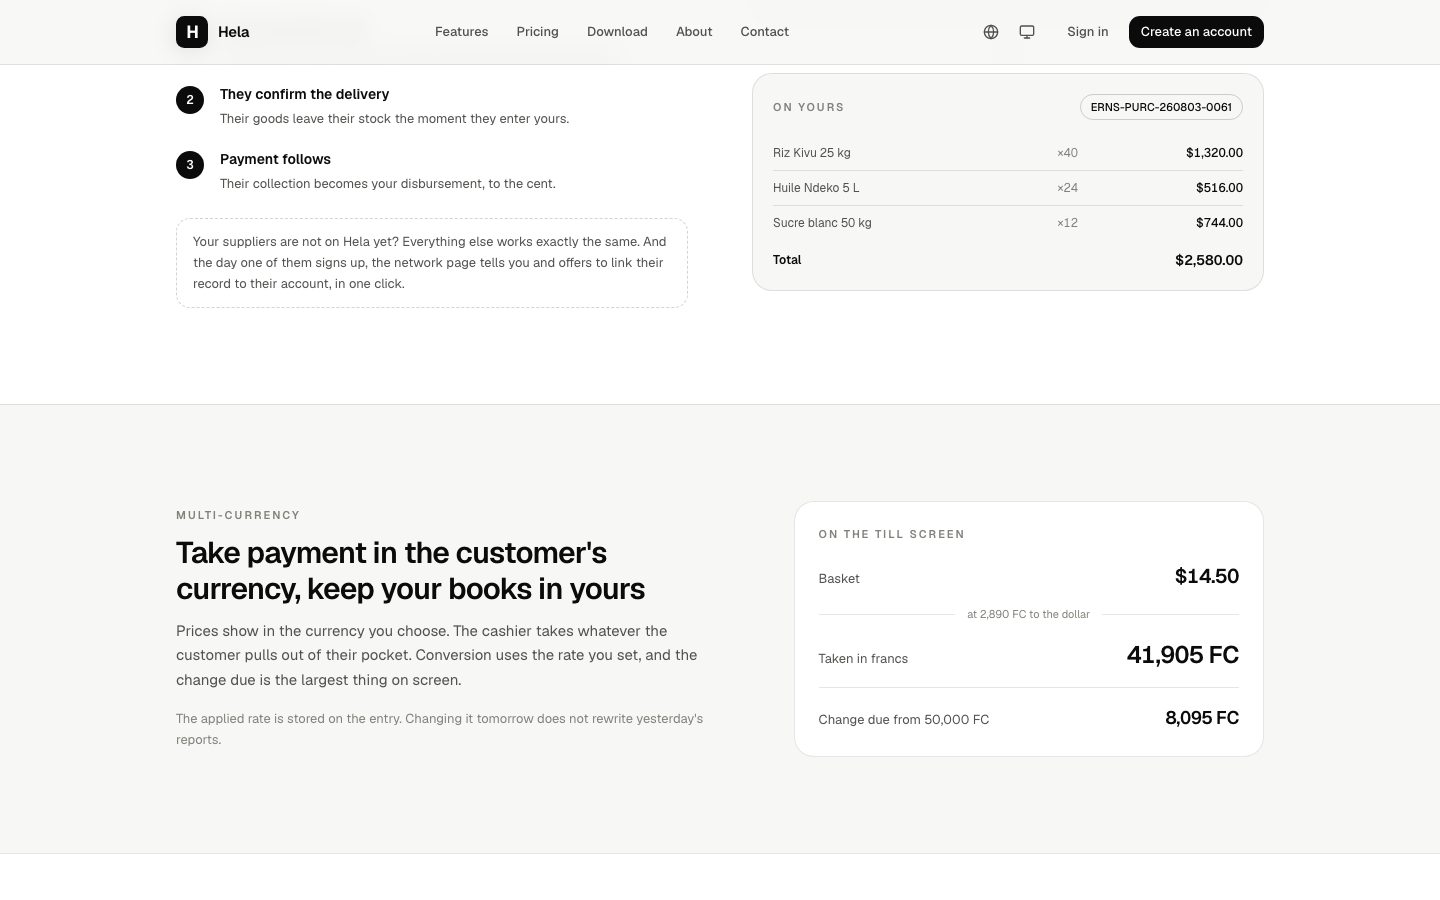This screenshot has height=900, width=1440.
Task: Click the 'ON YOURS' card label
Action: click(x=808, y=107)
